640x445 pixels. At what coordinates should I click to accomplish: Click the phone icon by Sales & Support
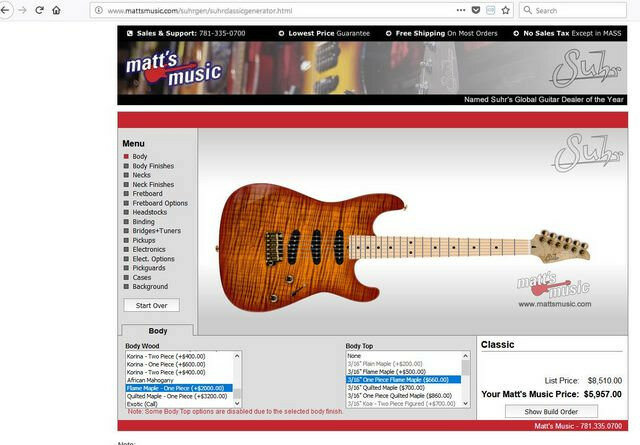click(x=130, y=33)
